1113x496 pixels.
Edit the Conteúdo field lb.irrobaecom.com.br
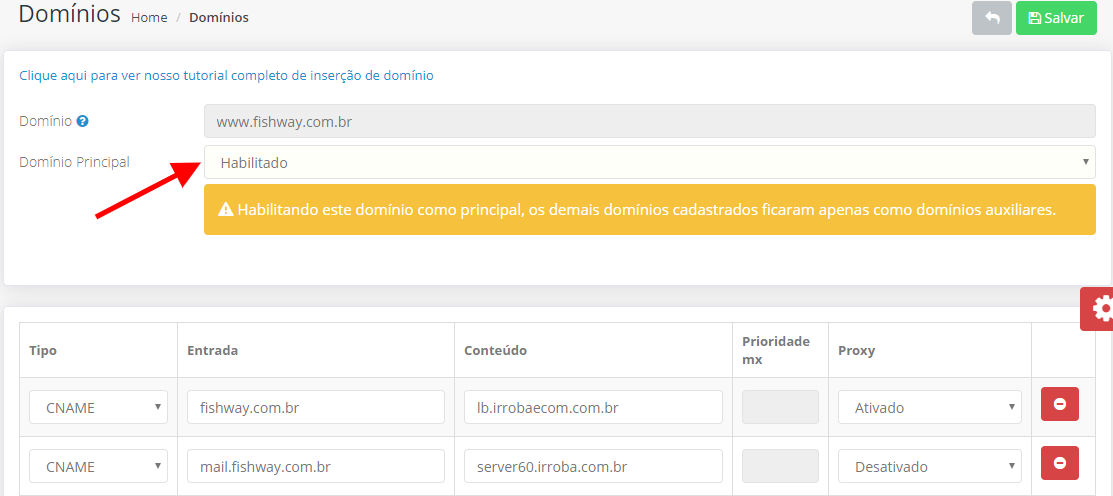[593, 407]
